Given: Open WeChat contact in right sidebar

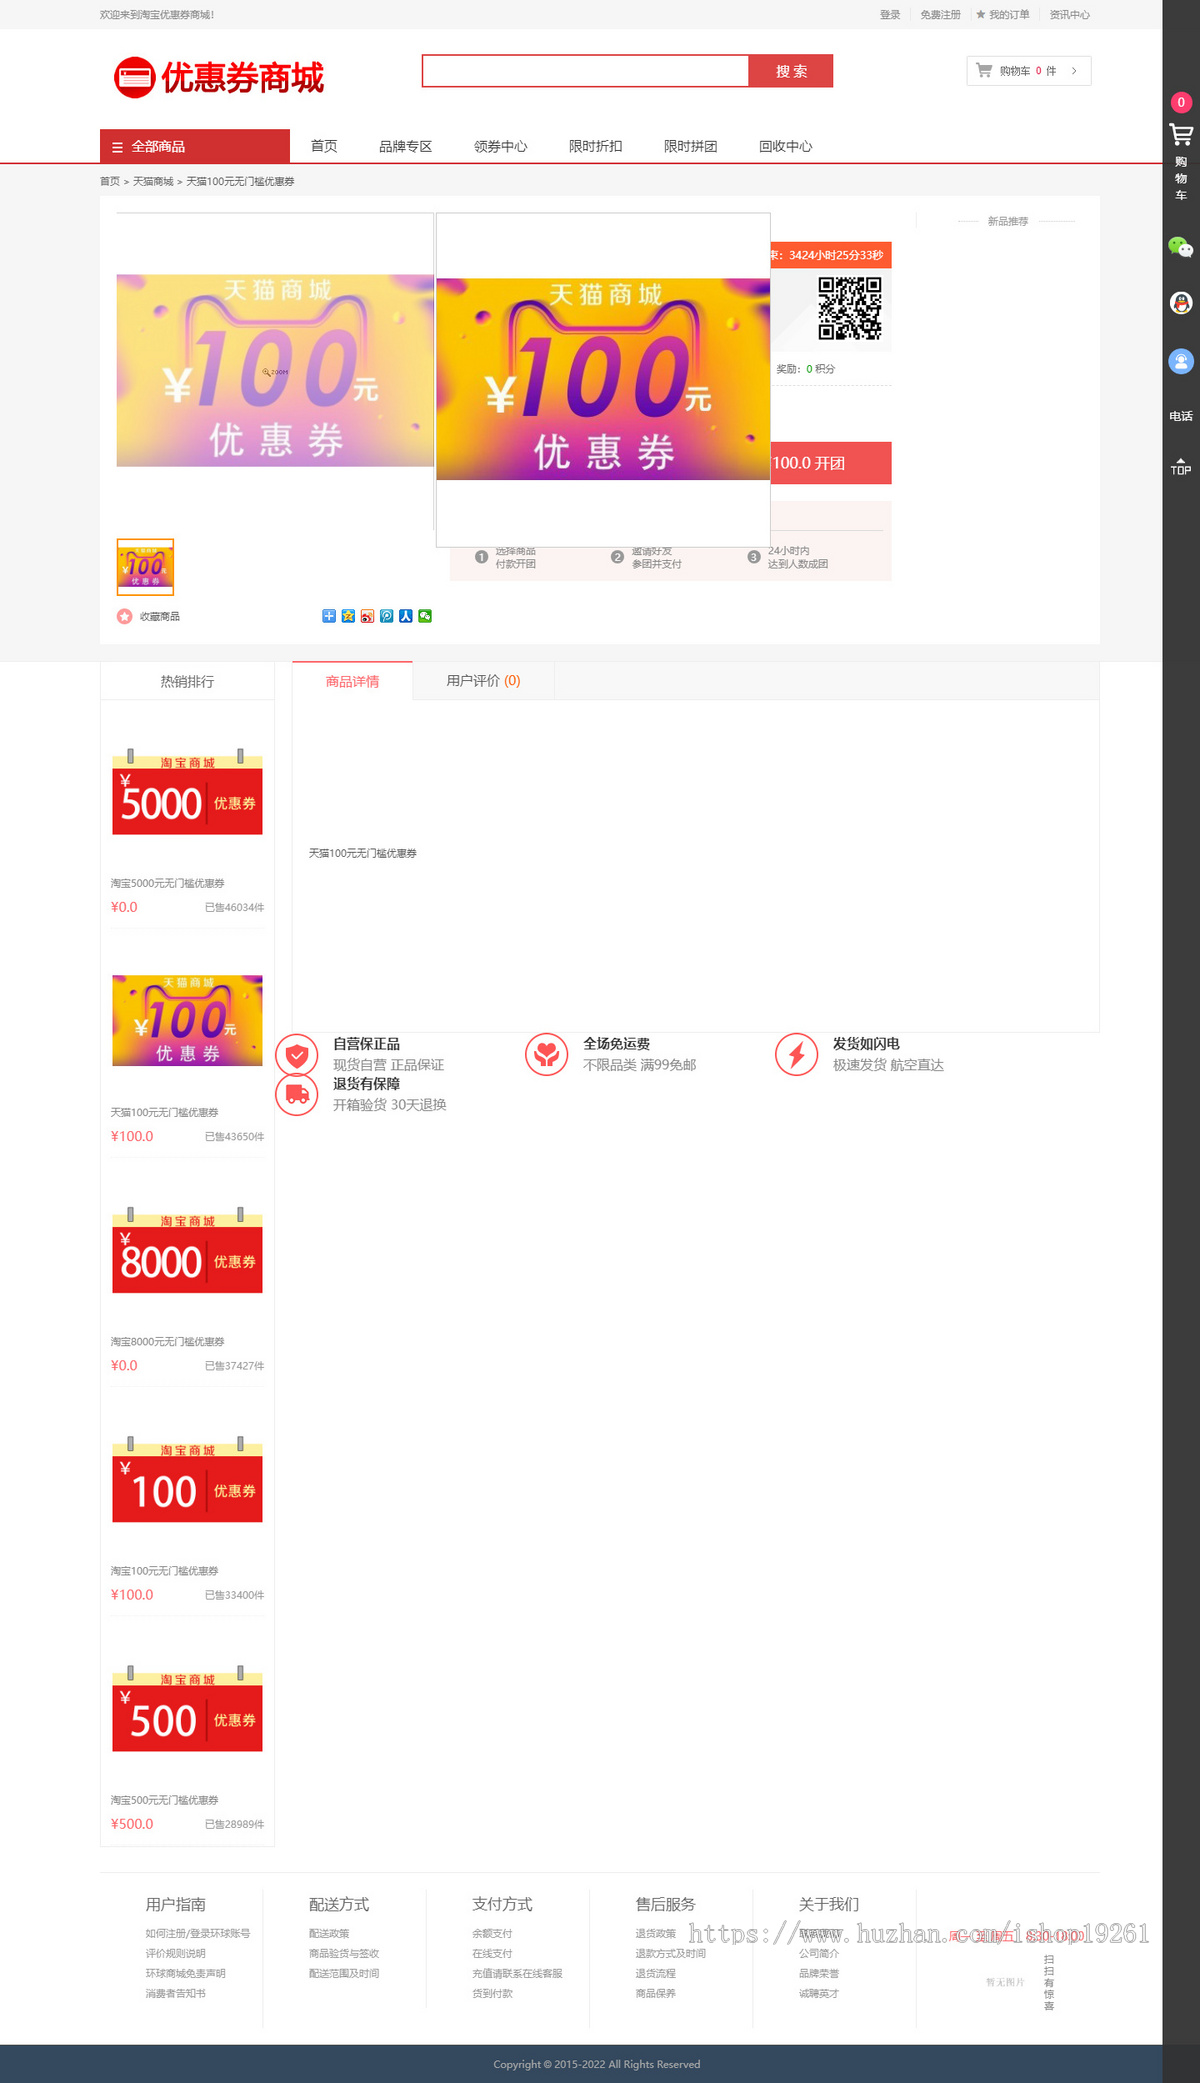Looking at the screenshot, I should click(1181, 247).
